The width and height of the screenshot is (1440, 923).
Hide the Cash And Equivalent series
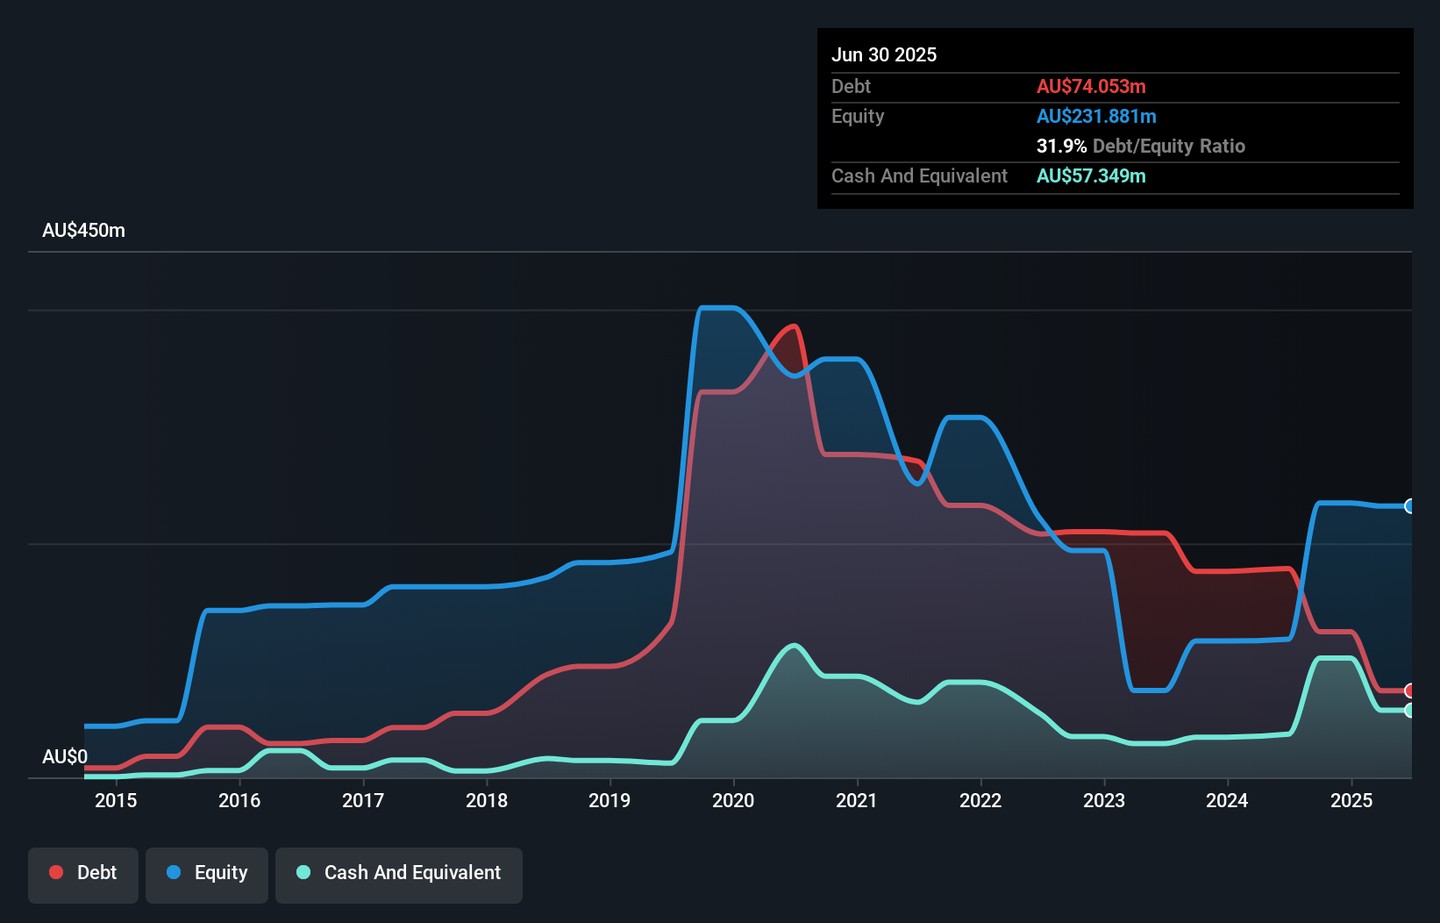point(399,873)
